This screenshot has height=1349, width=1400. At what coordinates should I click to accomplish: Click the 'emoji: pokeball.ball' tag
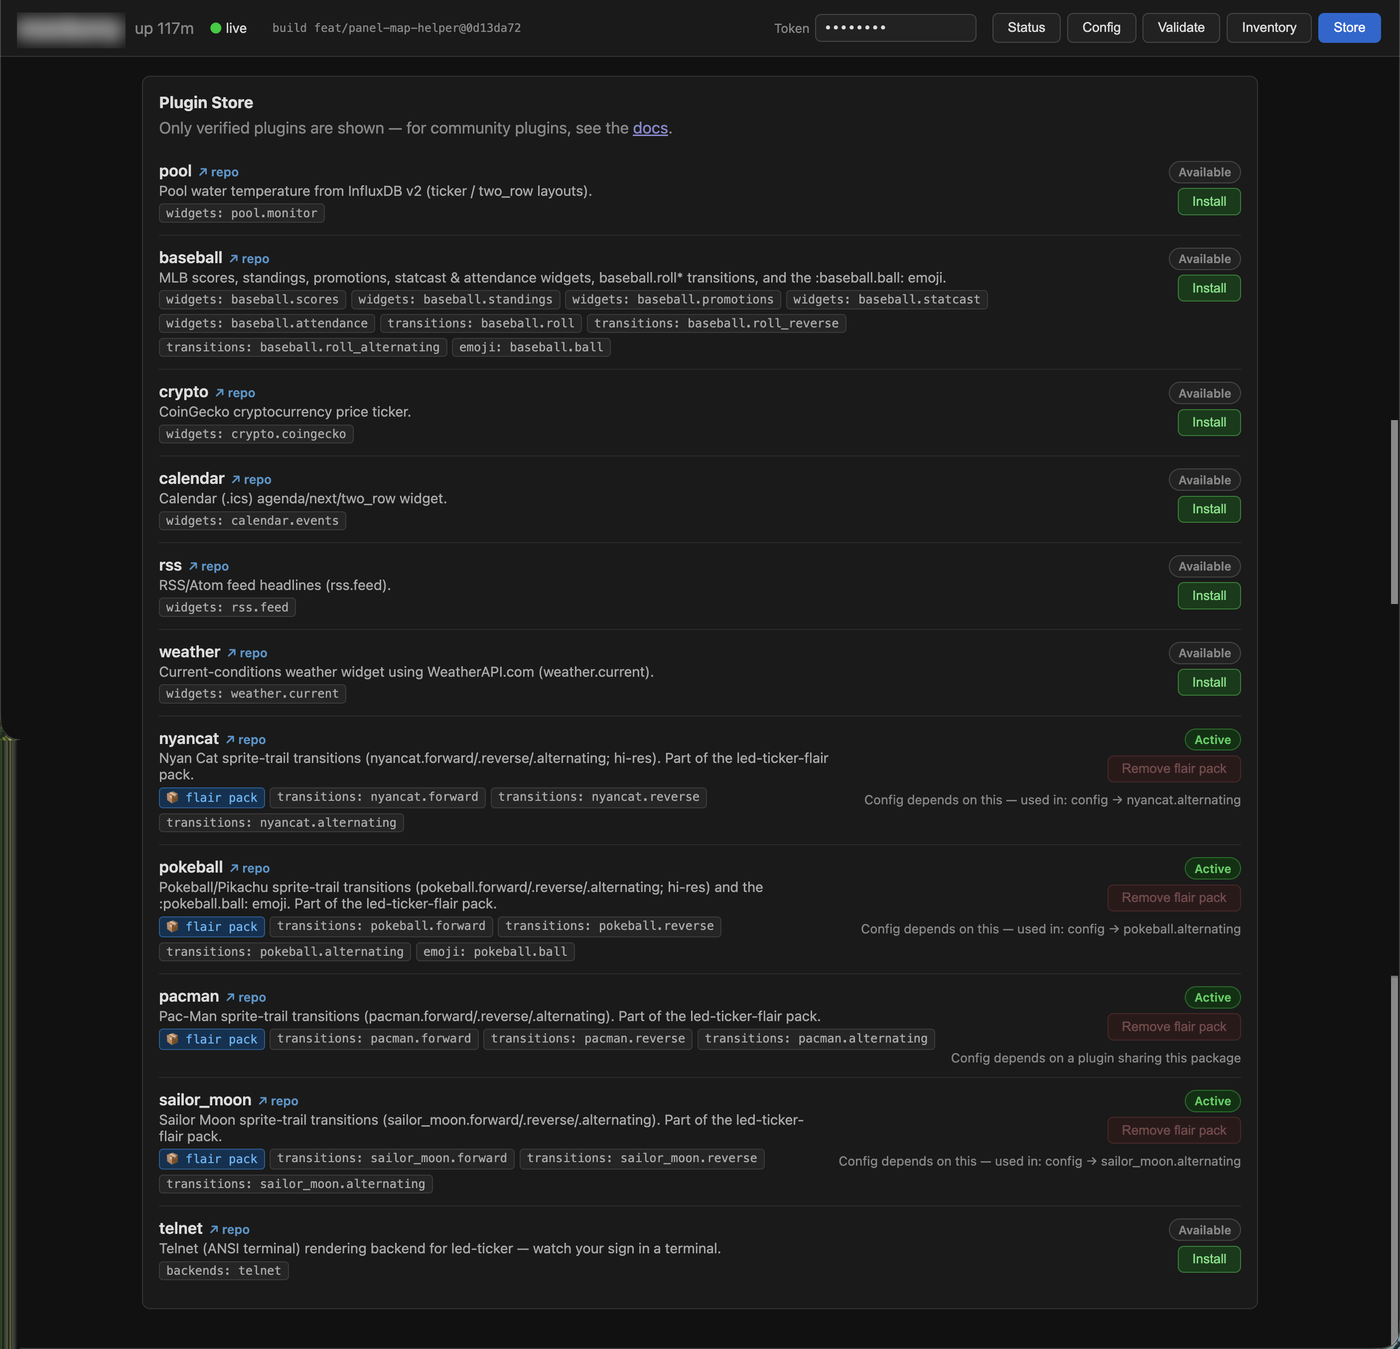coord(495,952)
